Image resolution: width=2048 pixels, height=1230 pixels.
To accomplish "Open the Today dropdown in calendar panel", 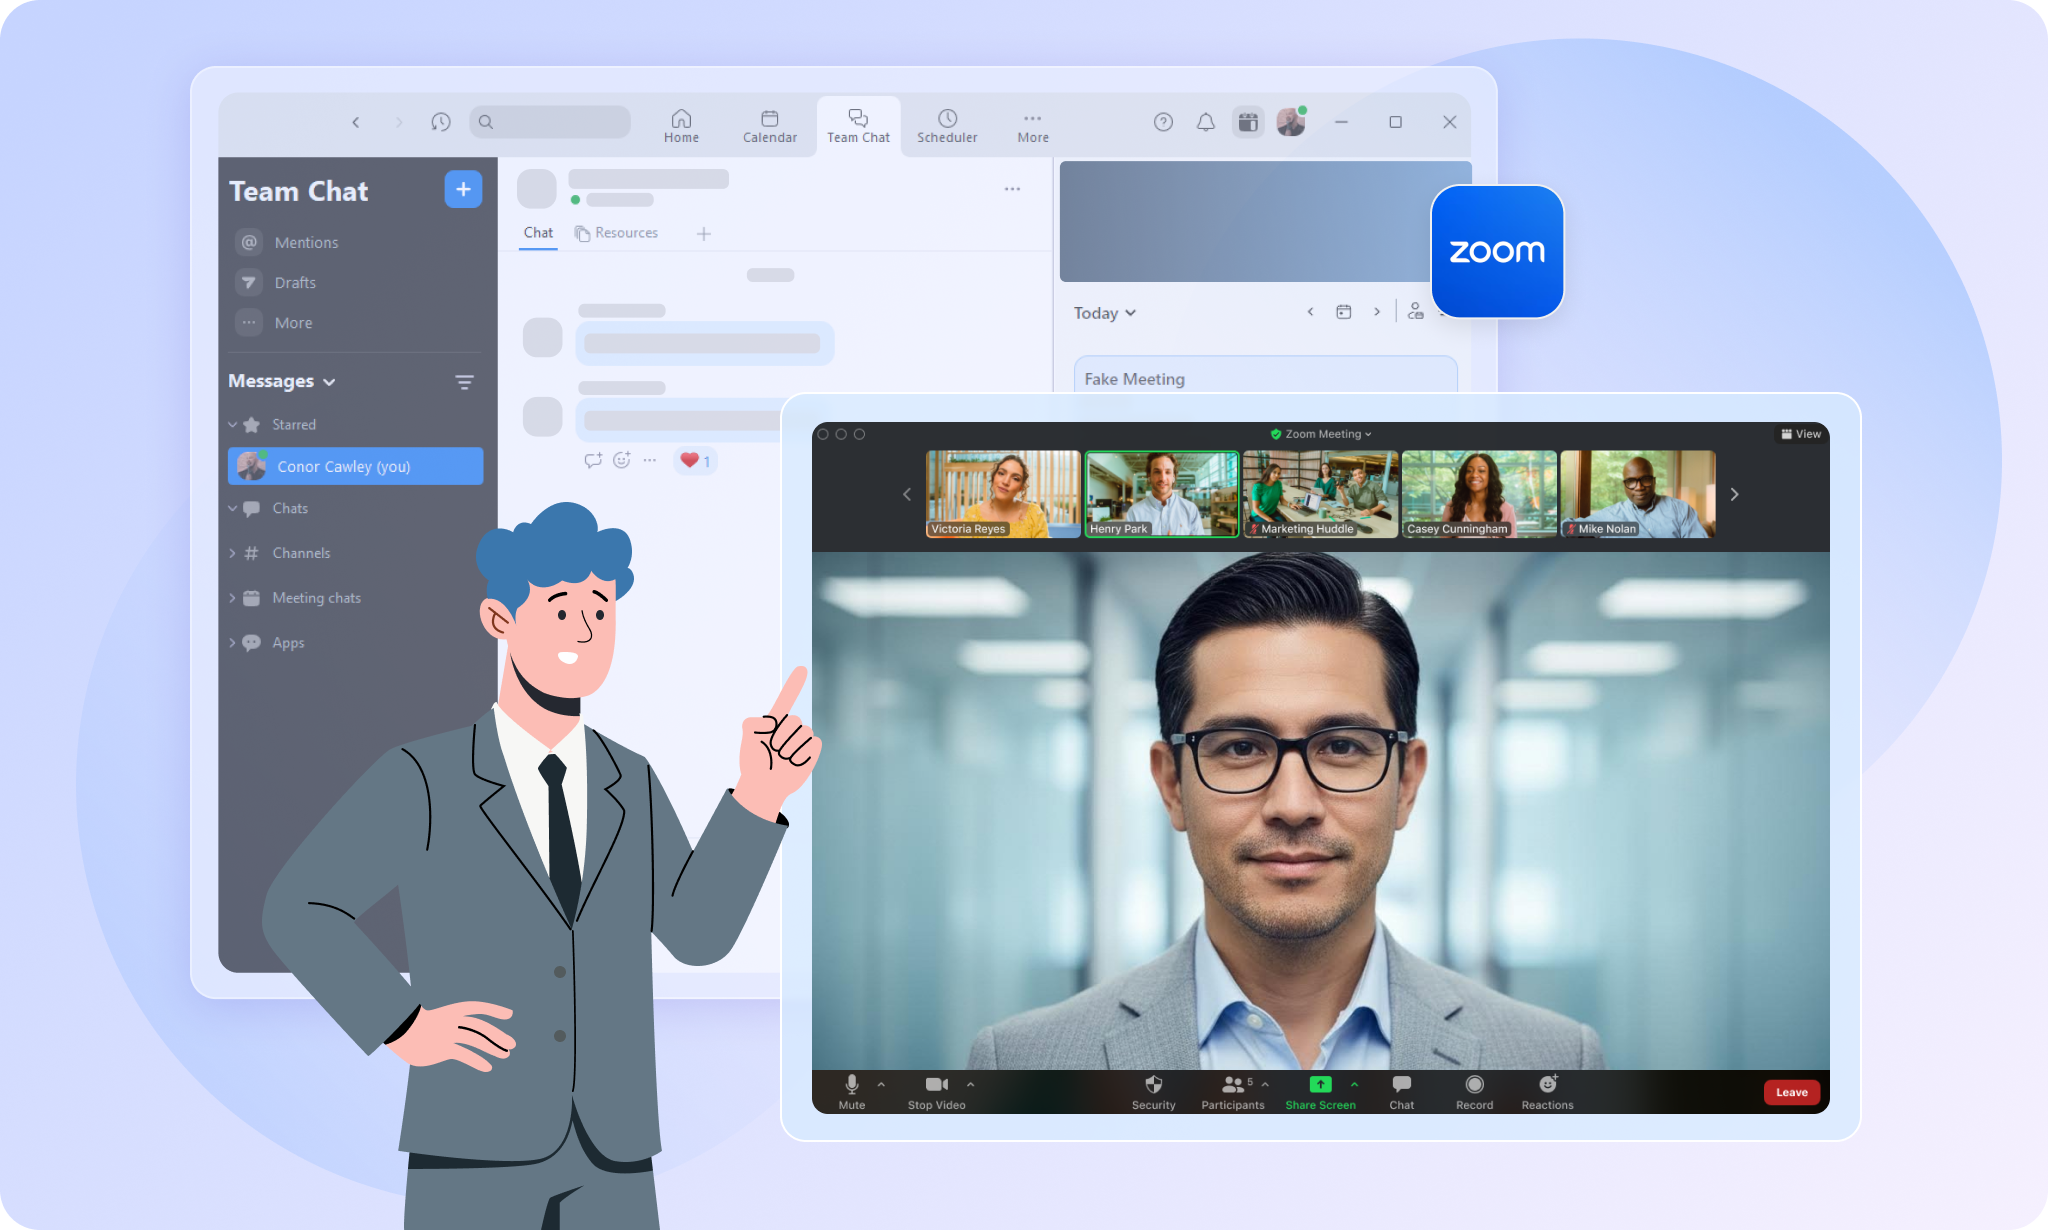I will tap(1105, 313).
